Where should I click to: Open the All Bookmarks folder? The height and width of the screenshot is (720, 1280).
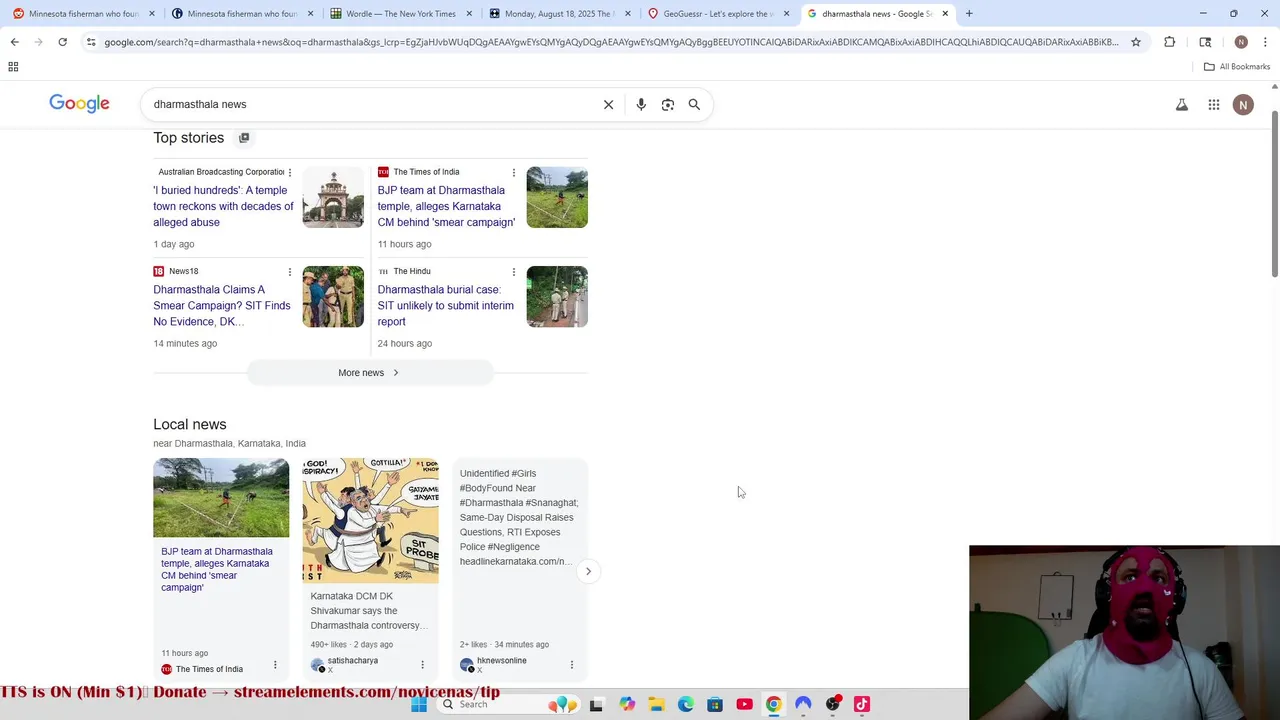pos(1237,67)
